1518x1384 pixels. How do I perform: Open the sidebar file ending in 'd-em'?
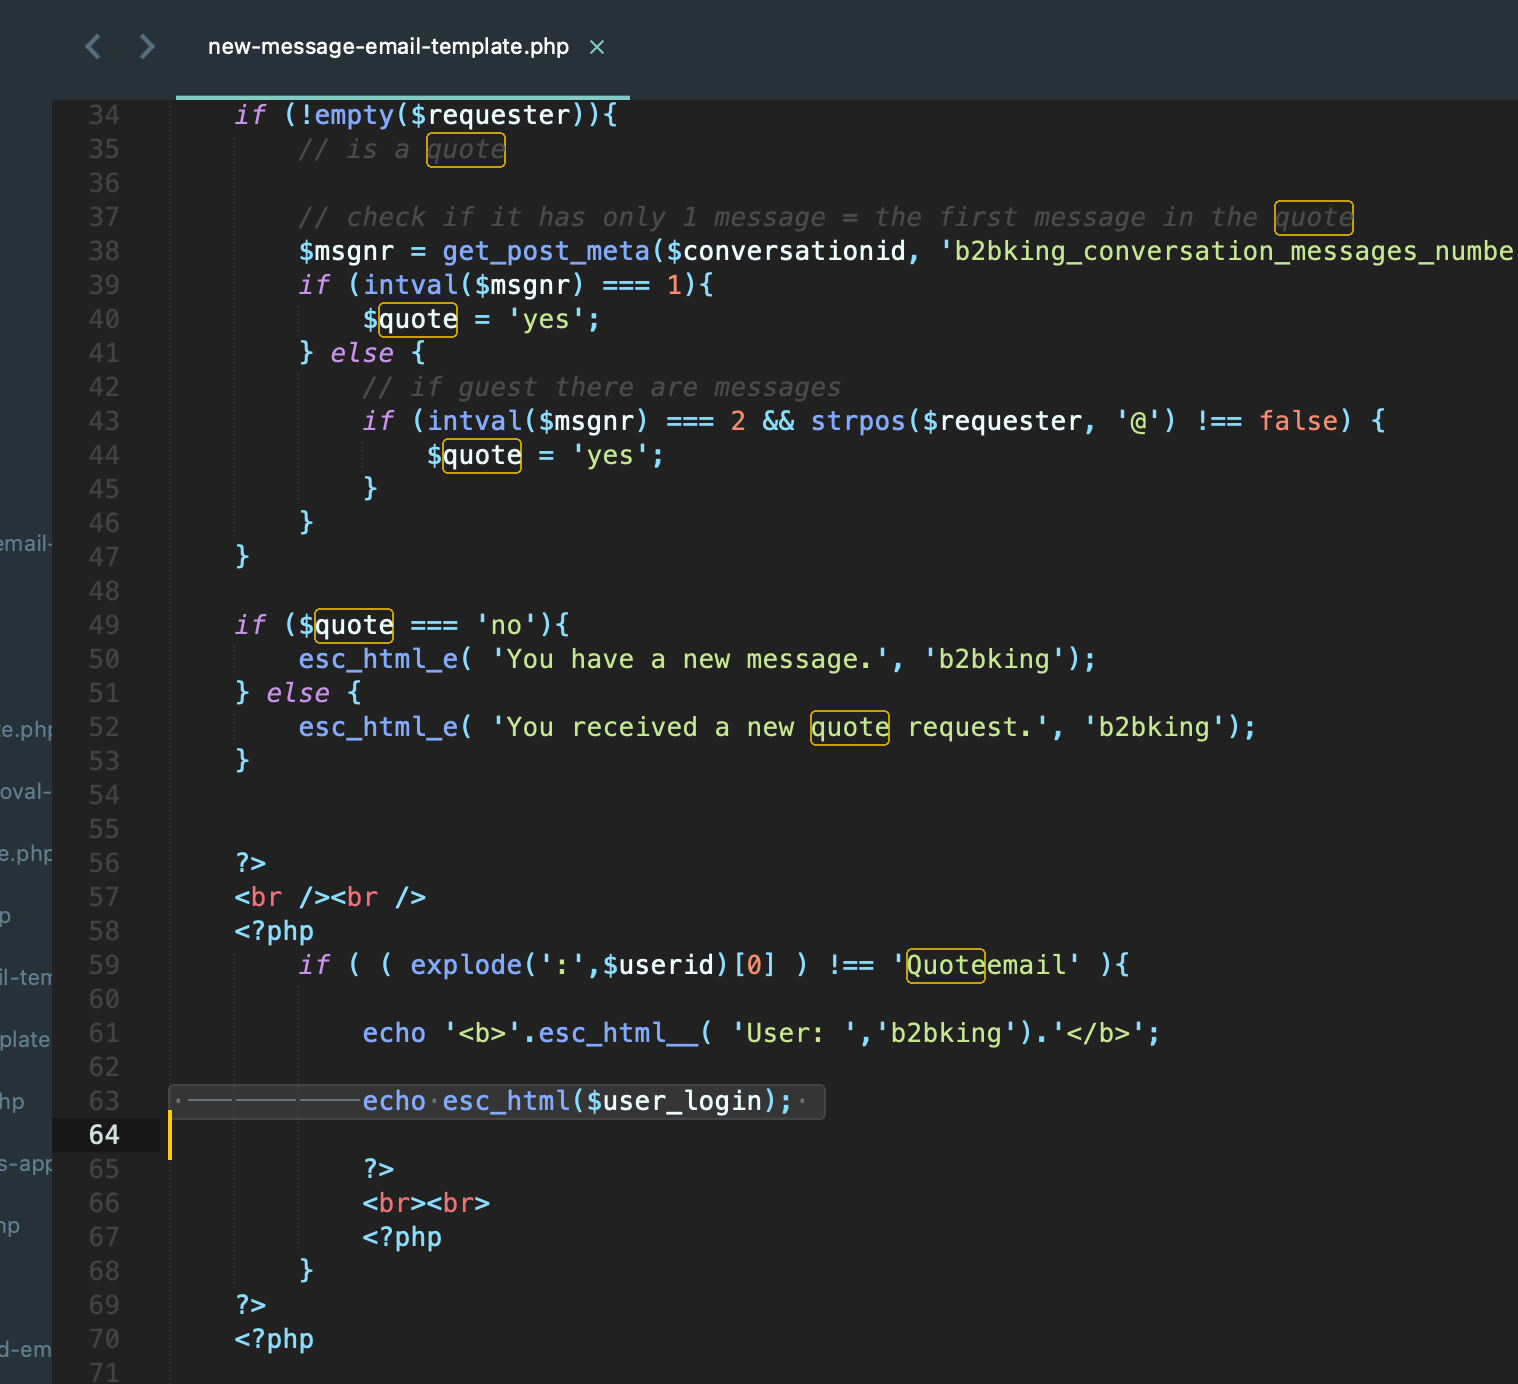tap(26, 1349)
